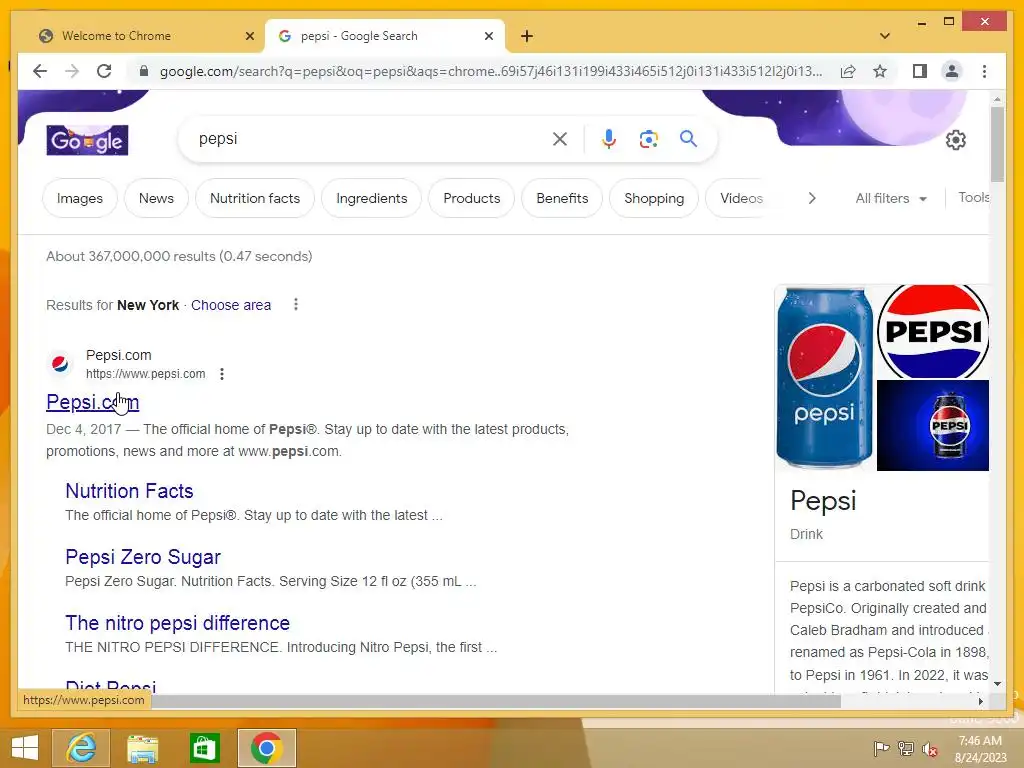Select the Ingredients chip
1024x768 pixels.
click(372, 198)
